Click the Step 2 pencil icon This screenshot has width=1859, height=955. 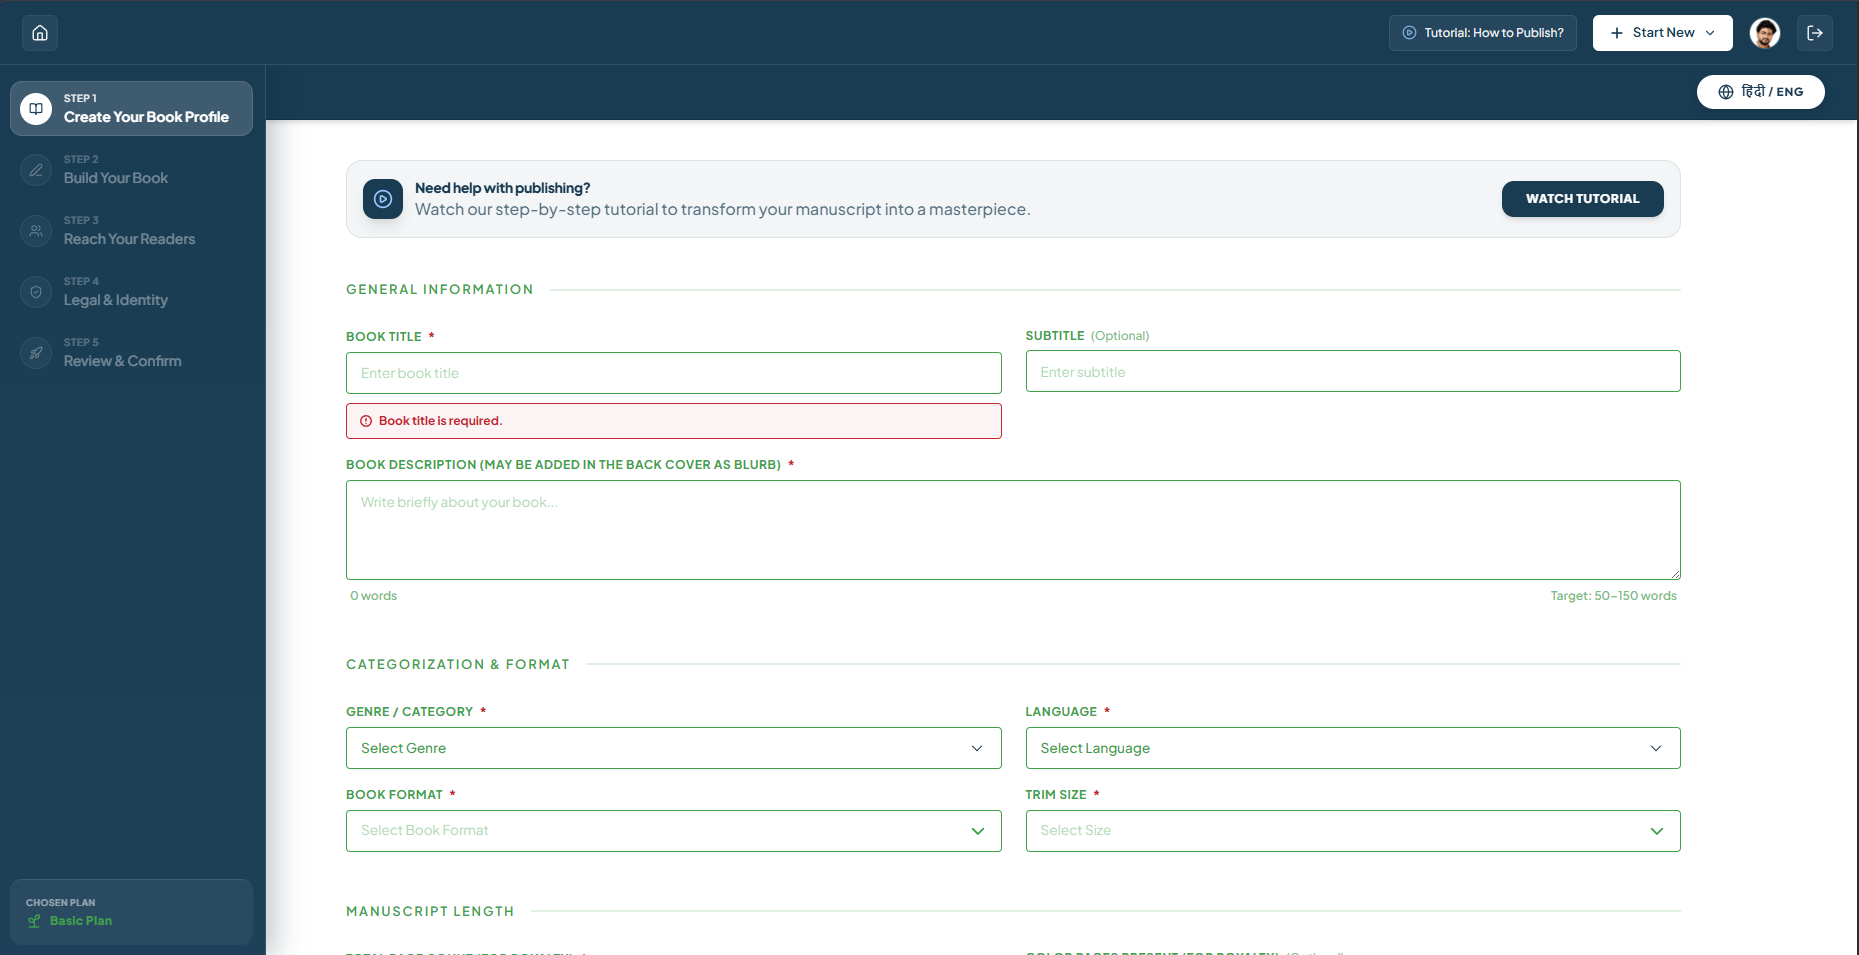point(36,170)
